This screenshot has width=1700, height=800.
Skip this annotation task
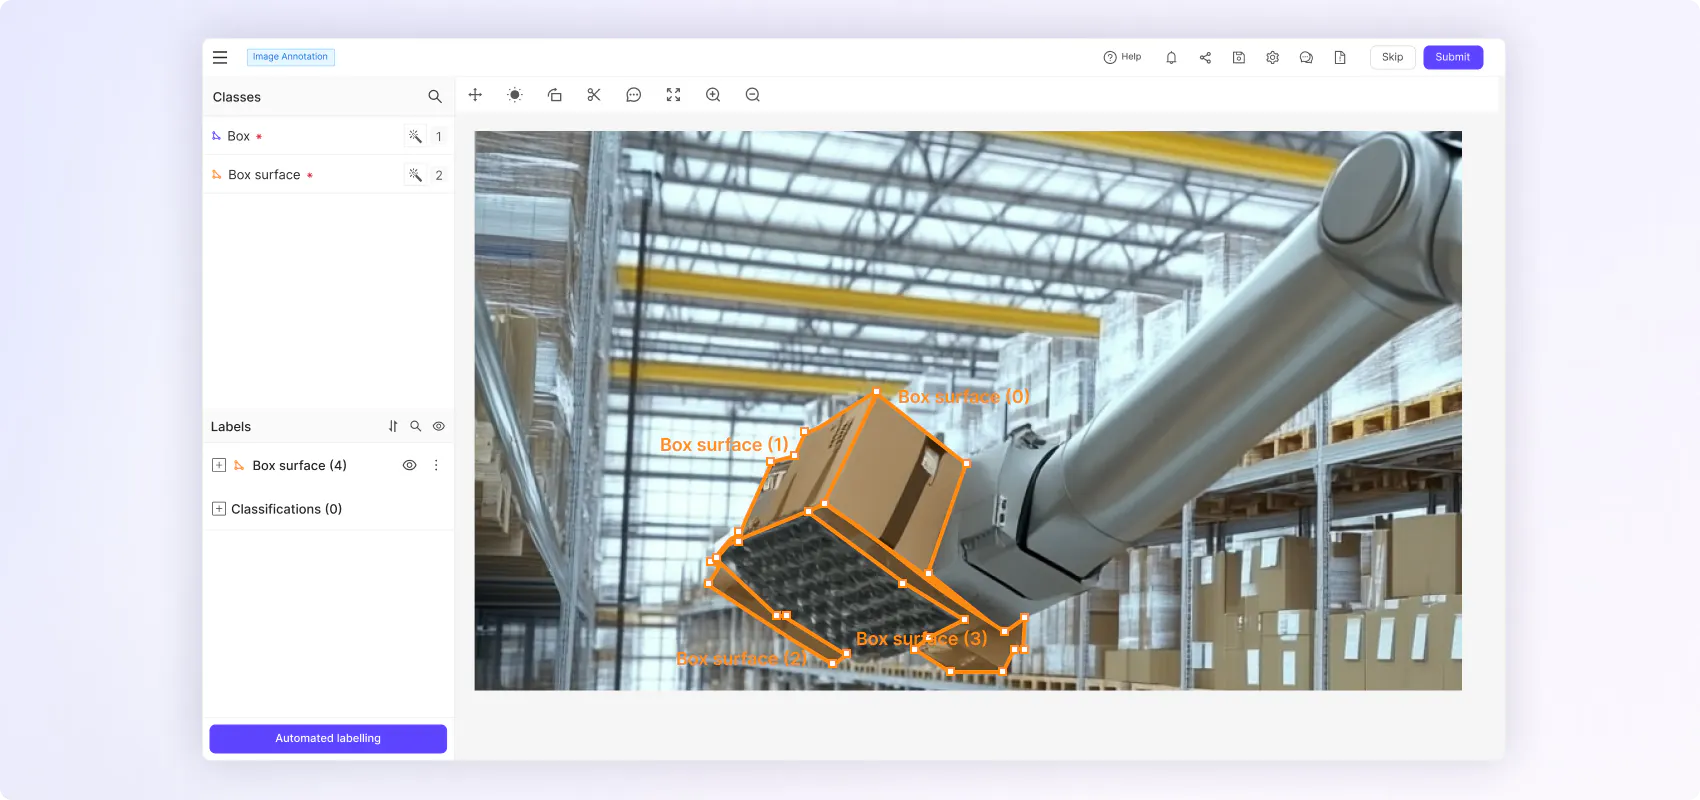click(1392, 57)
